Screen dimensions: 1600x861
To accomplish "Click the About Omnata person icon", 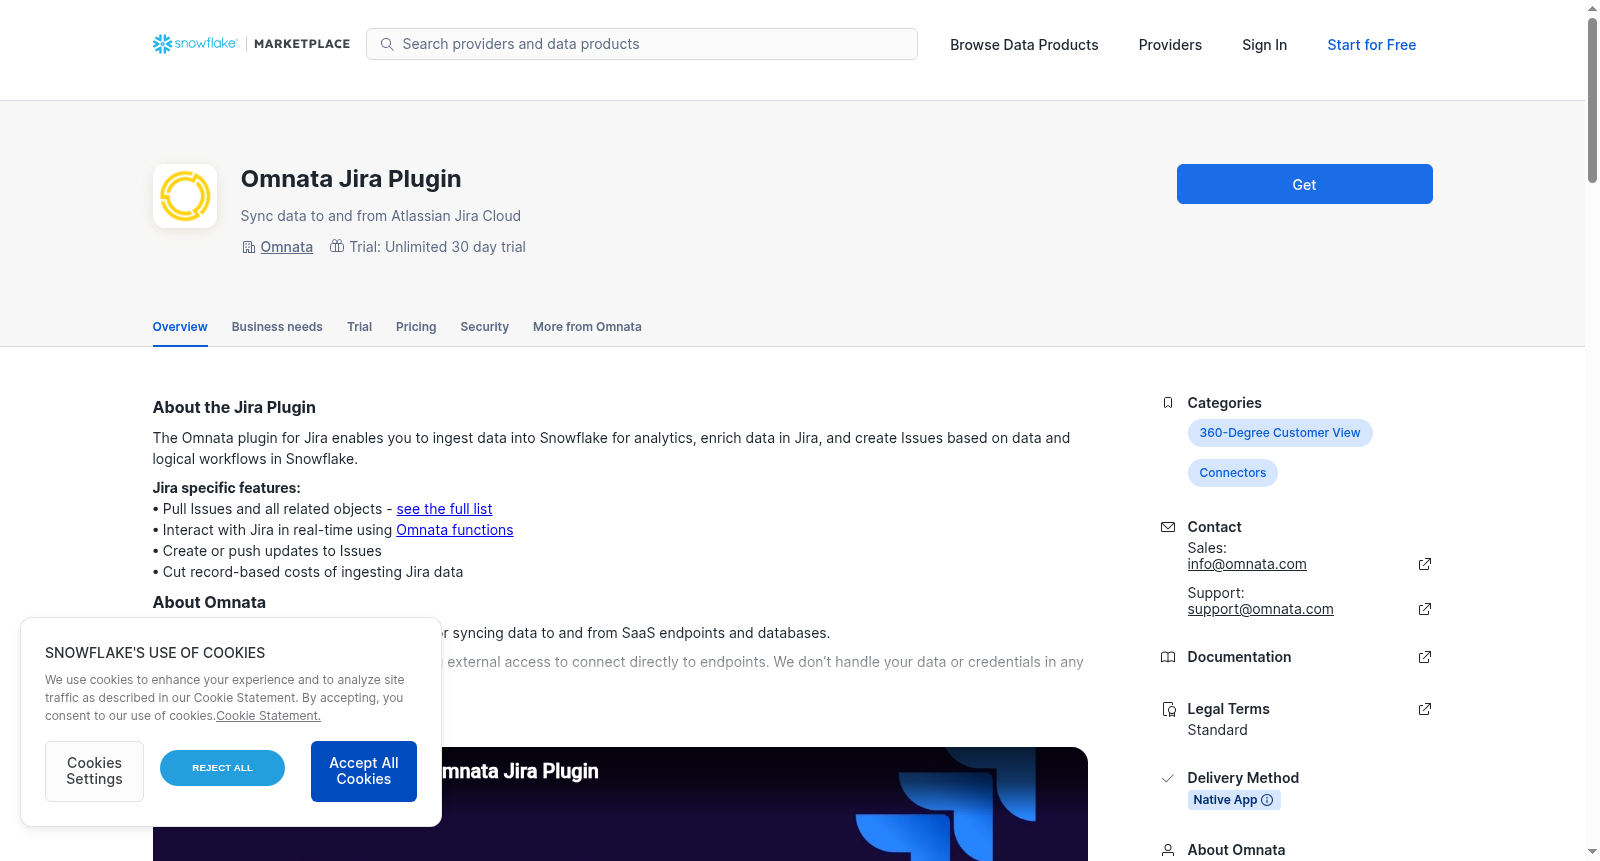I will click(1168, 850).
